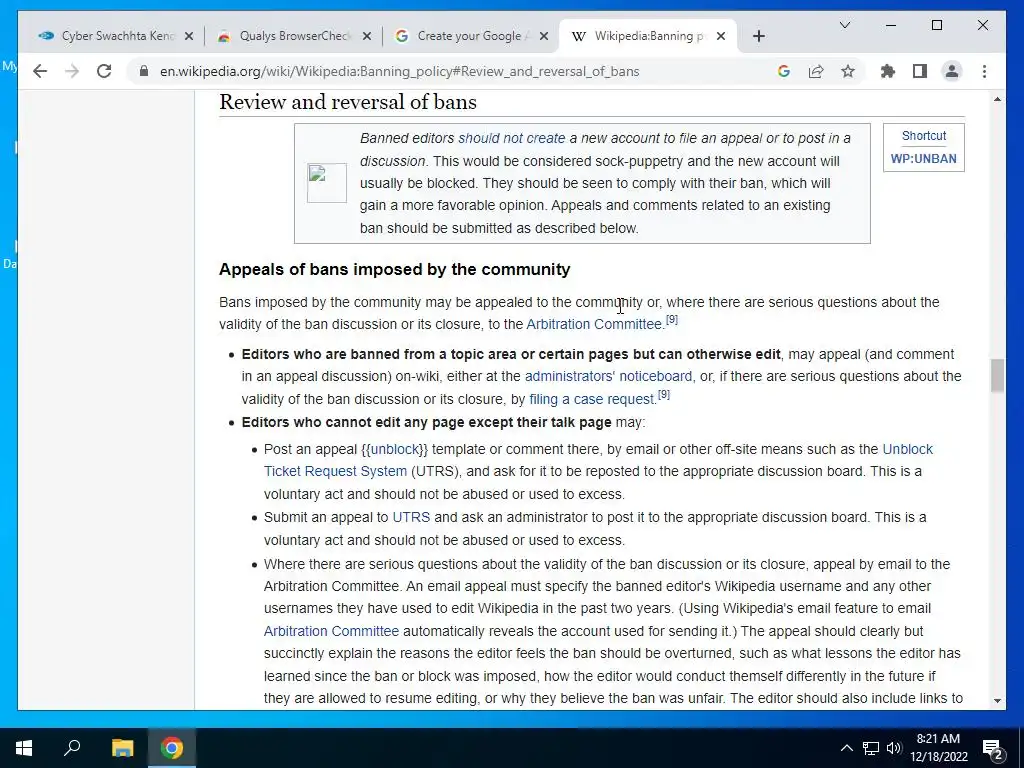Close the Create your Google Account tab
This screenshot has height=768, width=1024.
click(x=543, y=36)
